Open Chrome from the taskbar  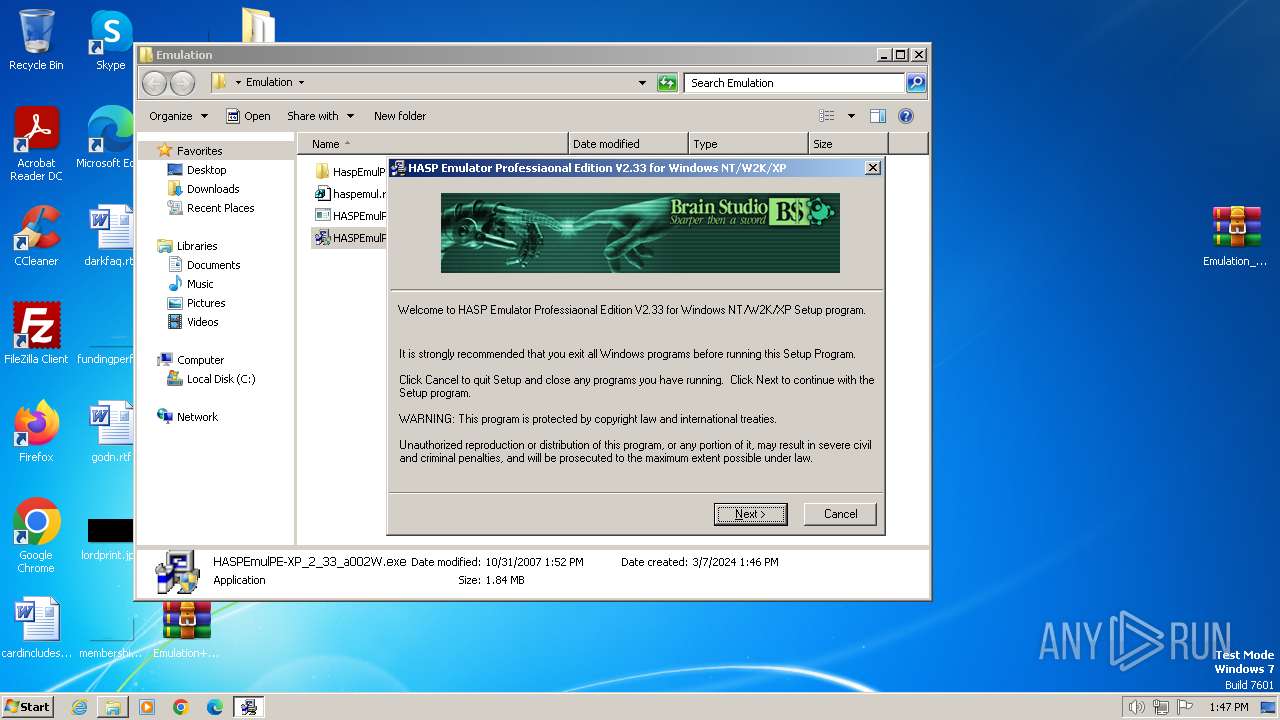click(x=181, y=707)
